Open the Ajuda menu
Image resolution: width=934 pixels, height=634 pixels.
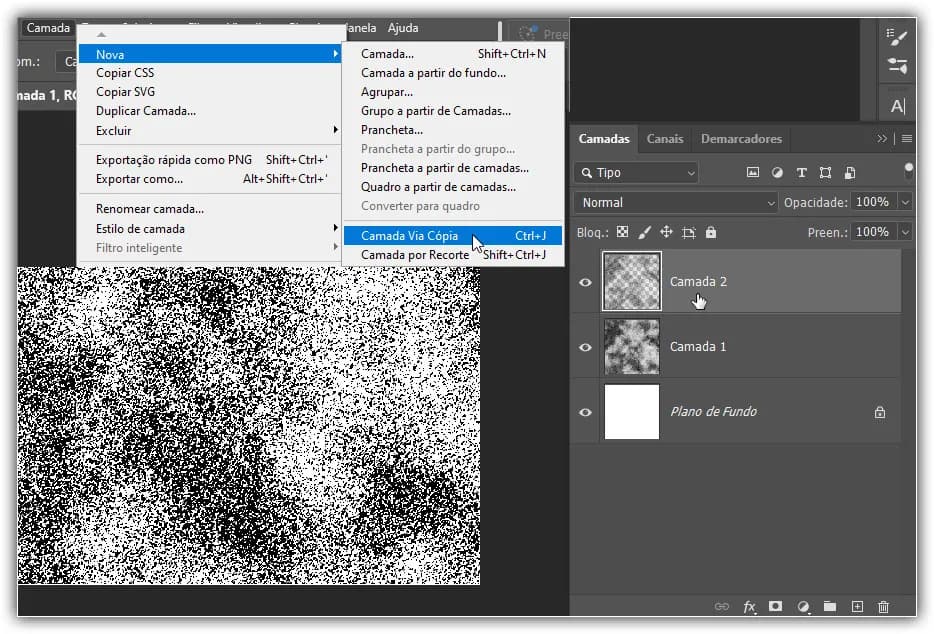[x=403, y=28]
